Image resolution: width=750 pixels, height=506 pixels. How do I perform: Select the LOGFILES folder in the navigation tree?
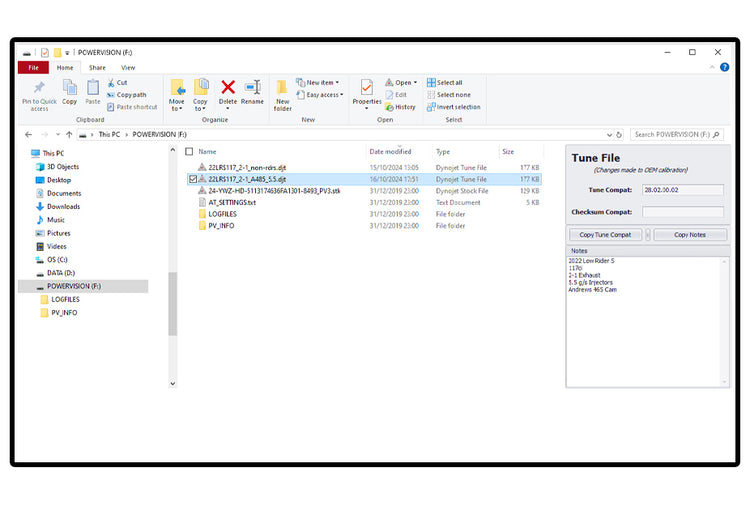pos(65,299)
